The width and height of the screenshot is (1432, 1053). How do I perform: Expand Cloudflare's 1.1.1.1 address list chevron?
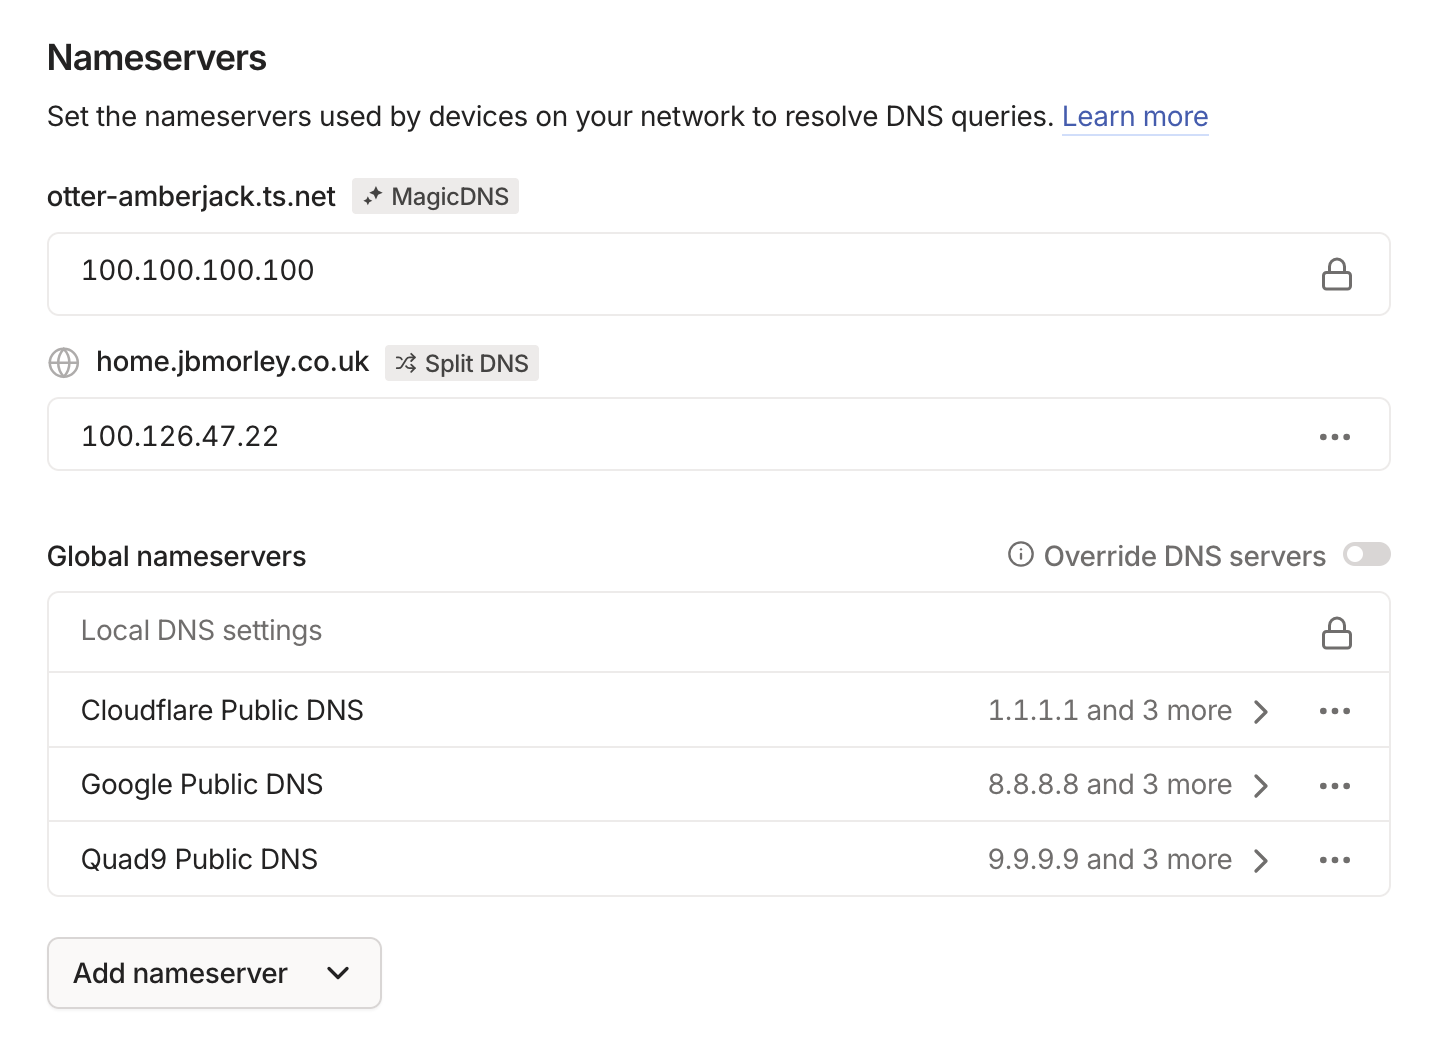coord(1261,711)
